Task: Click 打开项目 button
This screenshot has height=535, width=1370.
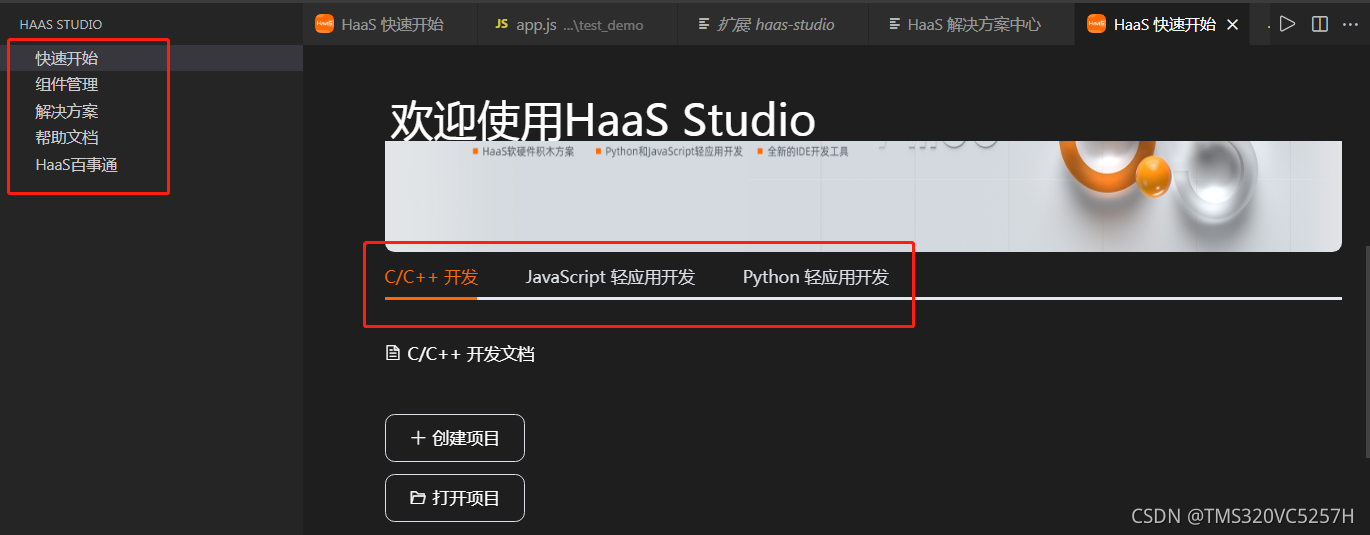Action: tap(455, 498)
